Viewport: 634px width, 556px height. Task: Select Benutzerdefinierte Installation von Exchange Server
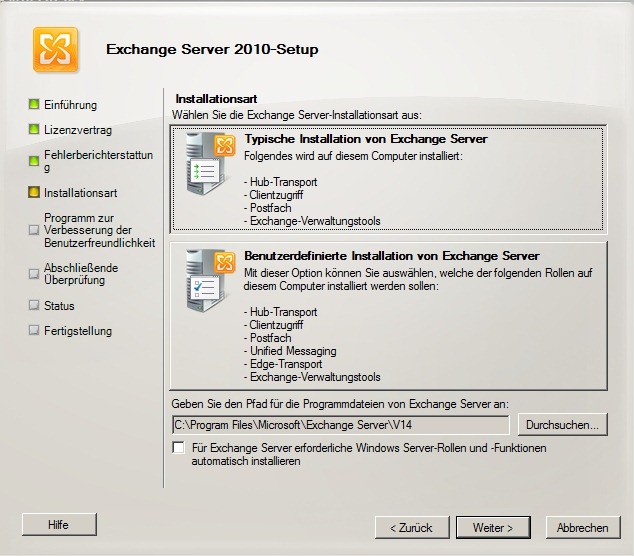click(392, 256)
